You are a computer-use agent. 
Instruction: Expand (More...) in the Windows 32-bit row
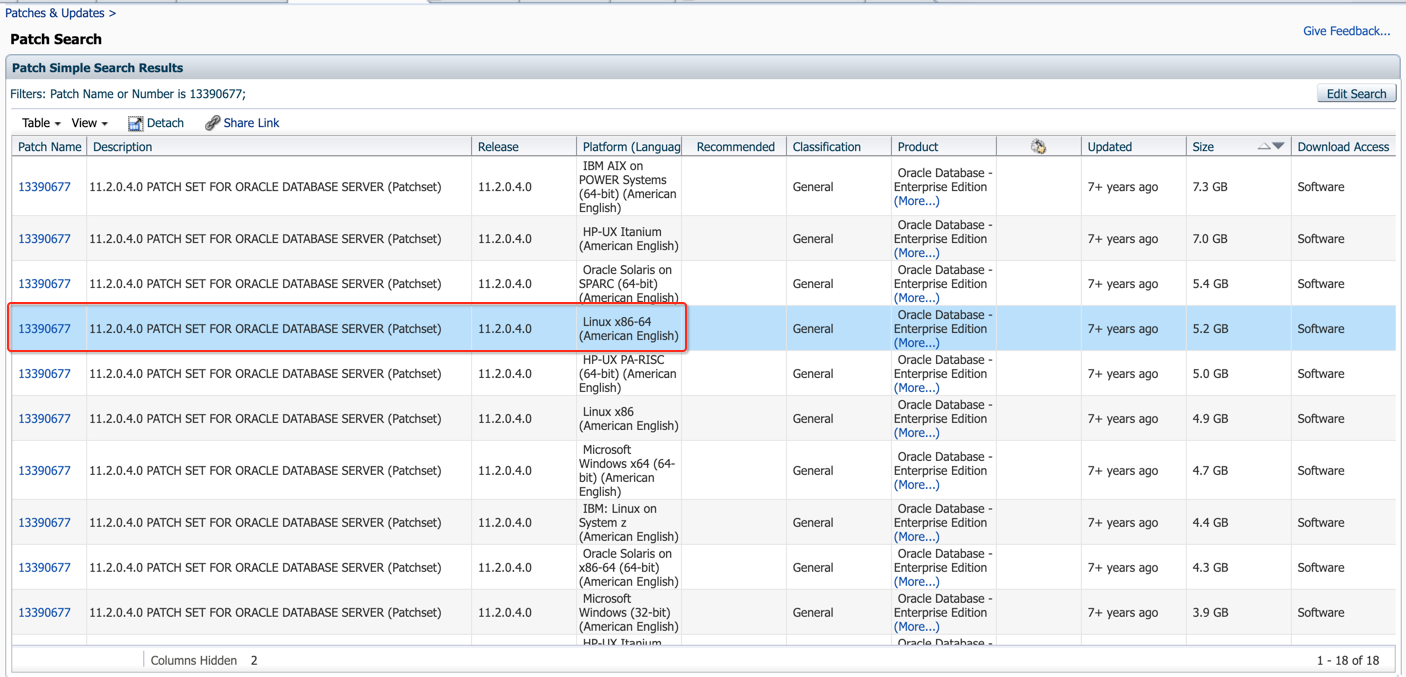tap(916, 627)
